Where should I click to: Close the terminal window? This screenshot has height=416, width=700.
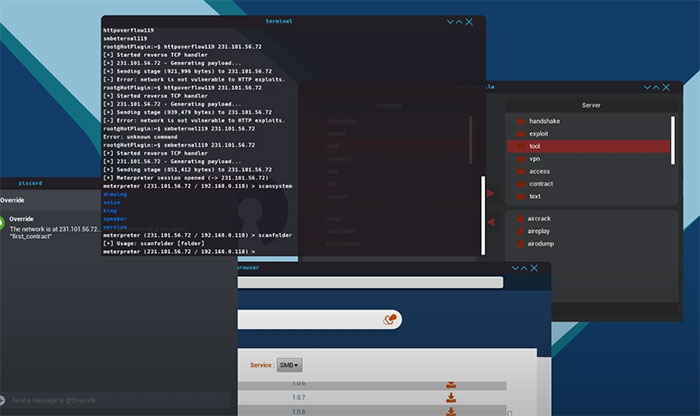click(469, 21)
